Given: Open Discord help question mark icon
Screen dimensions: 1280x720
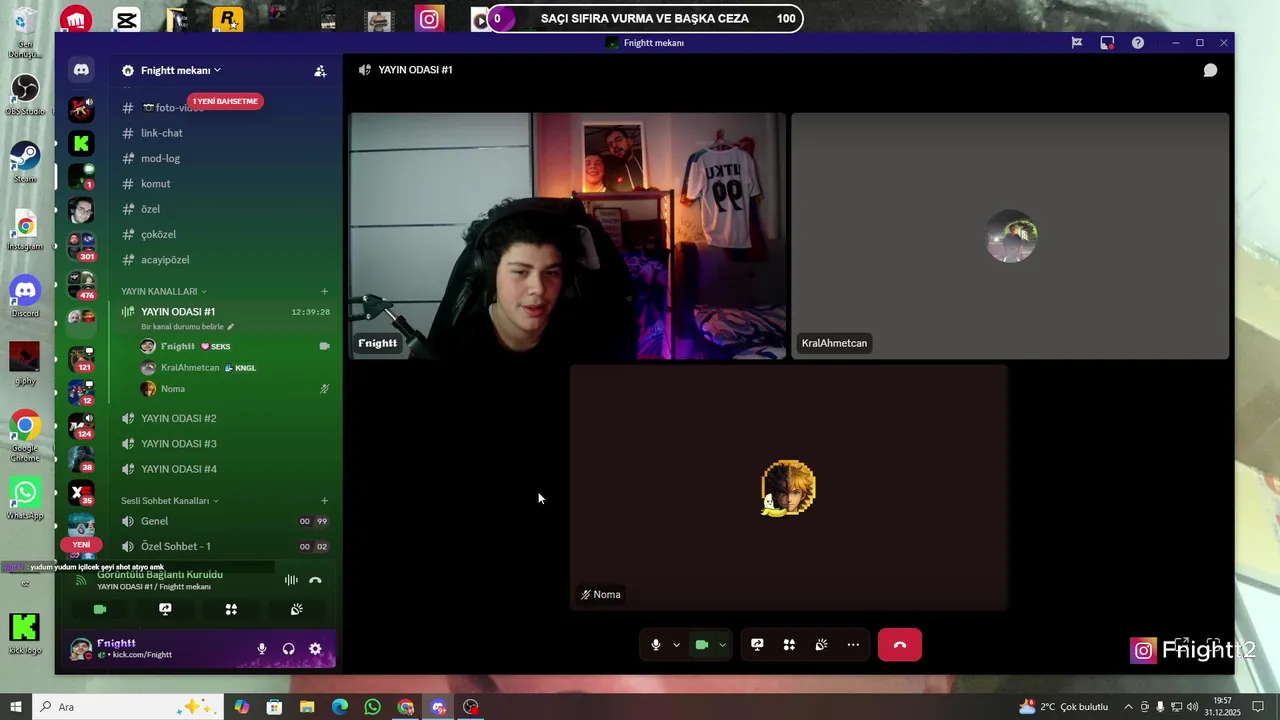Looking at the screenshot, I should [1138, 43].
